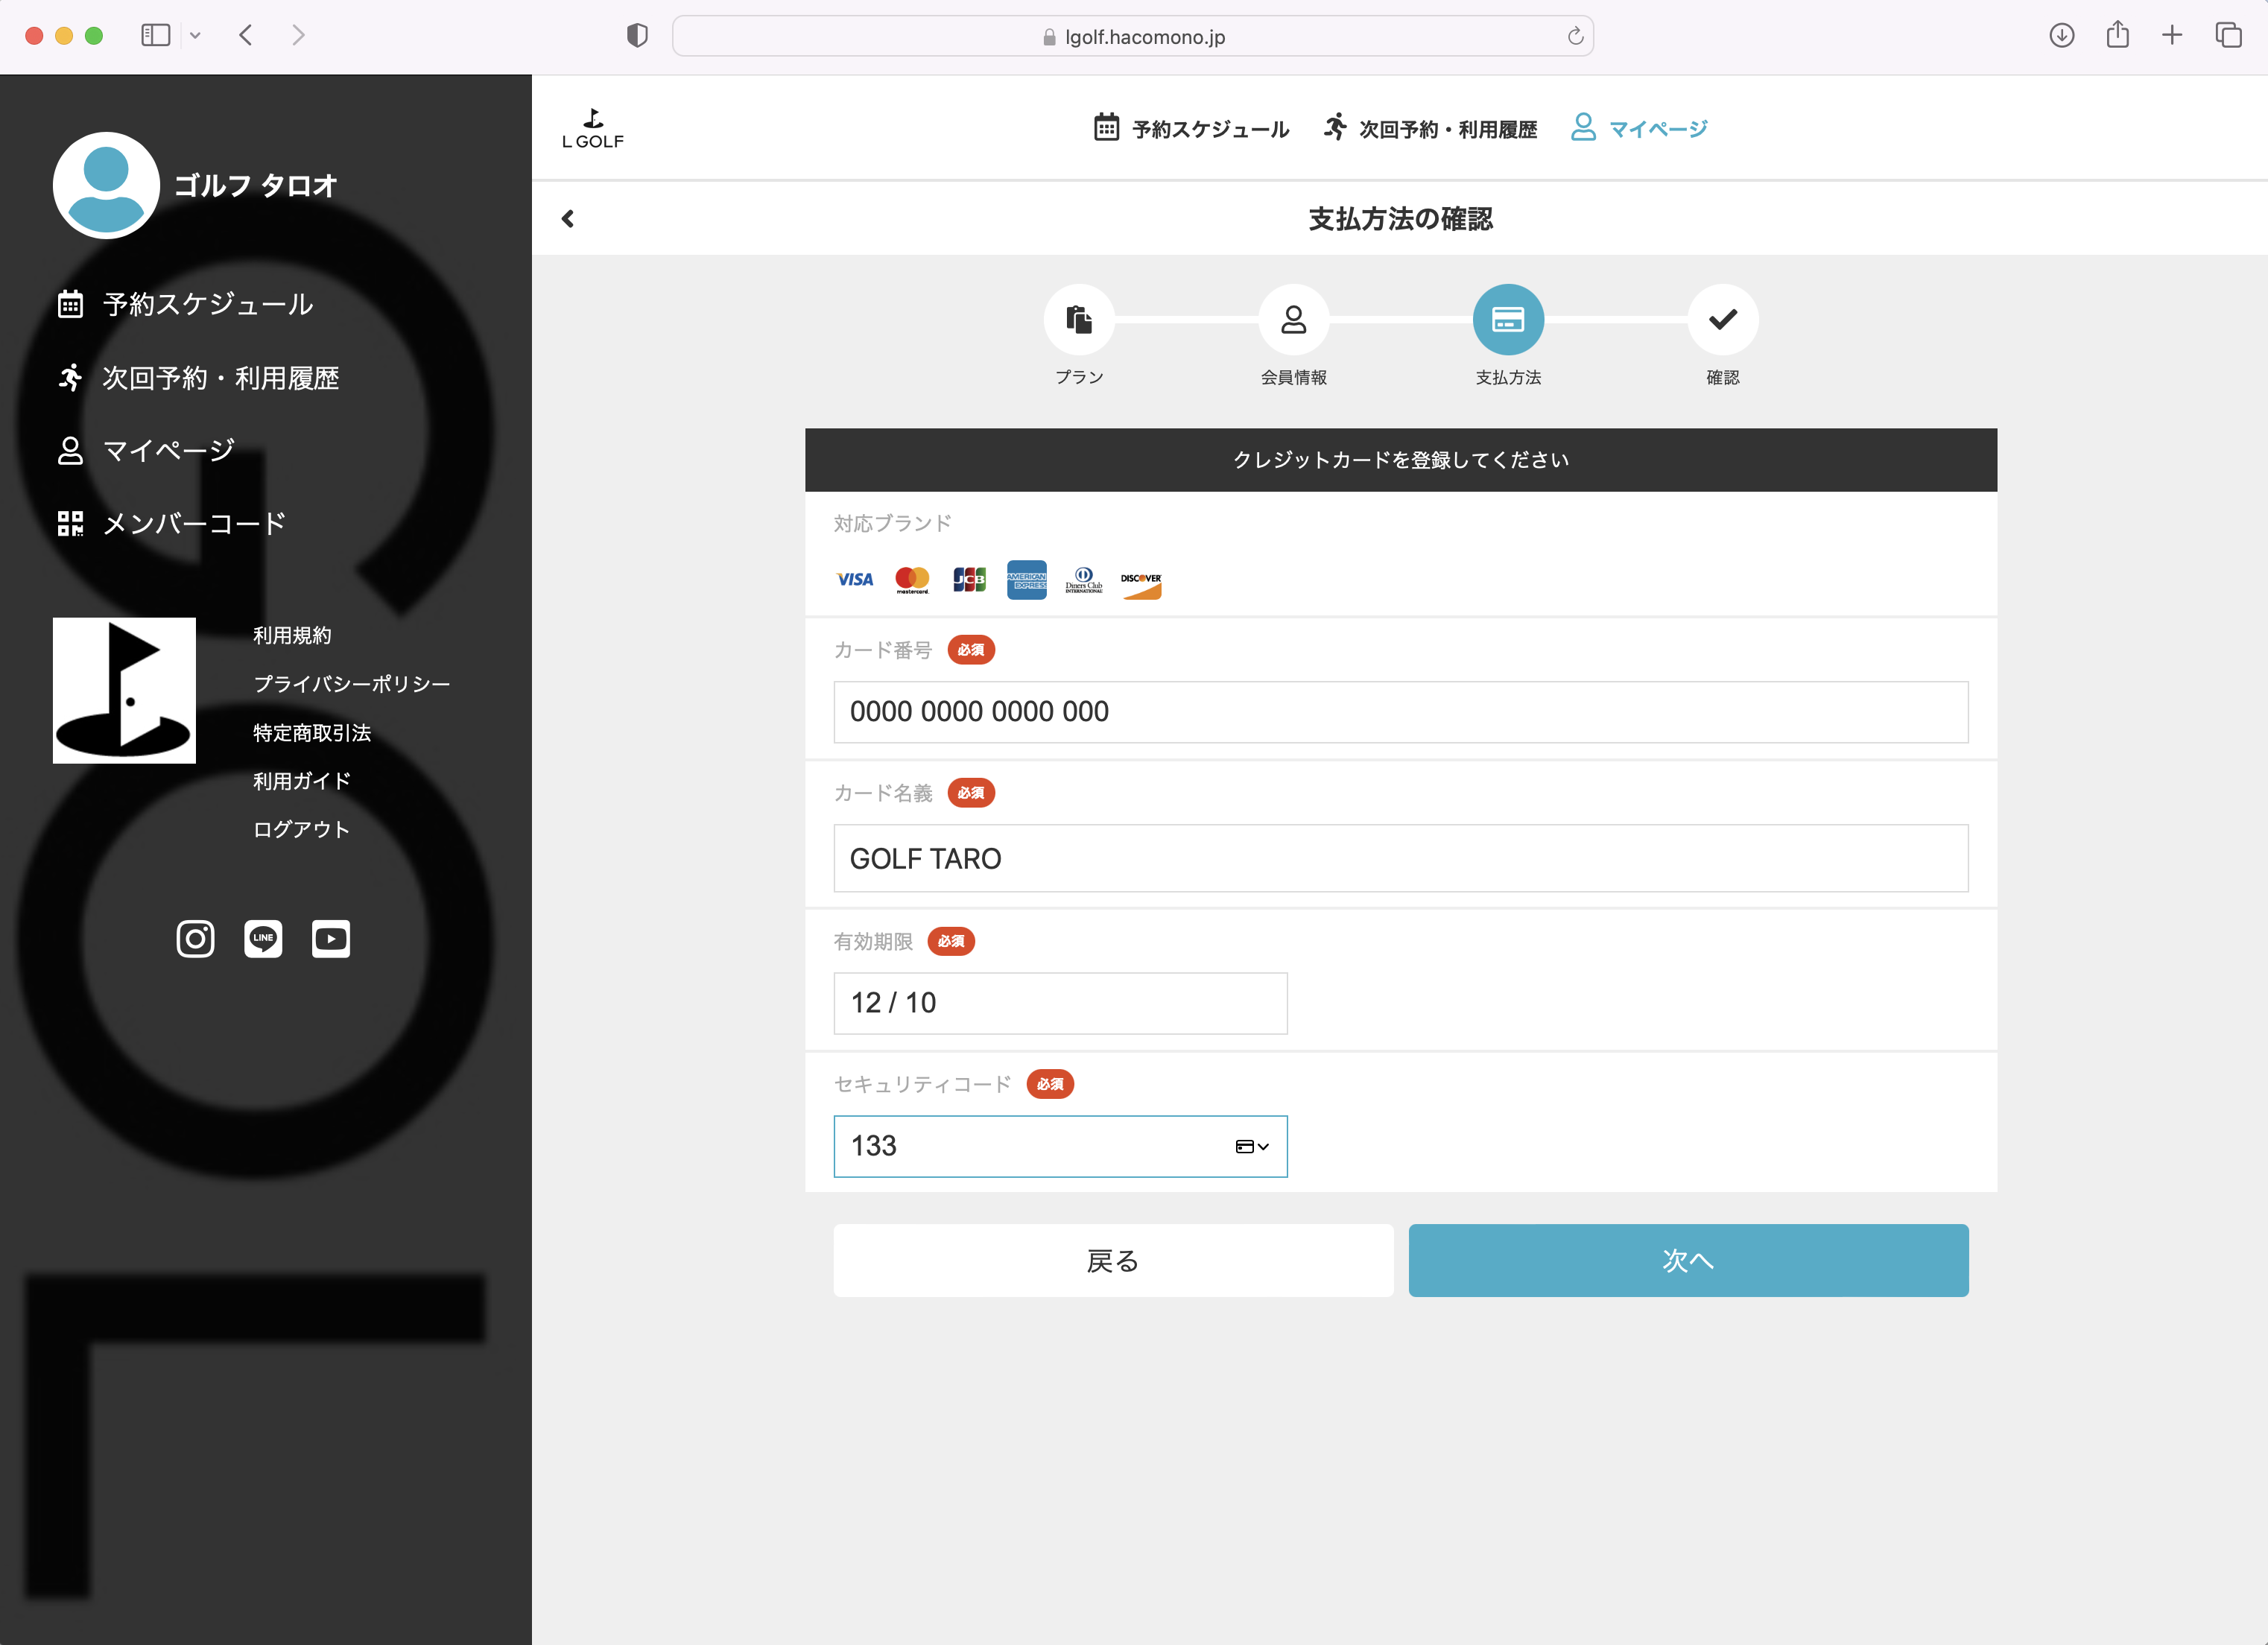Open the YouTube social icon
This screenshot has width=2268, height=1645.
[331, 938]
